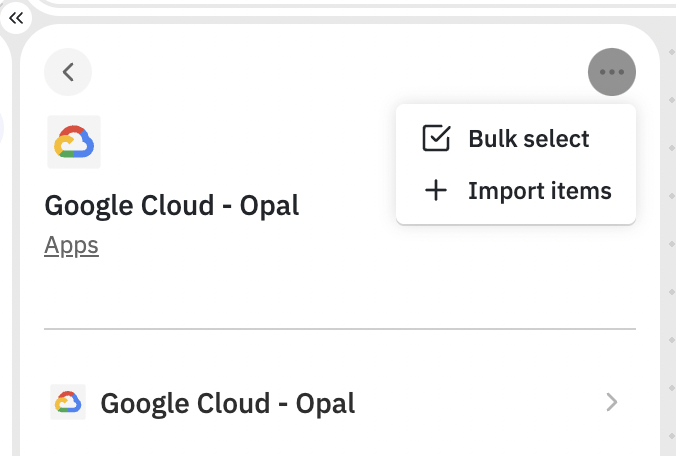Open the Apps breadcrumb link
676x456 pixels.
point(72,246)
